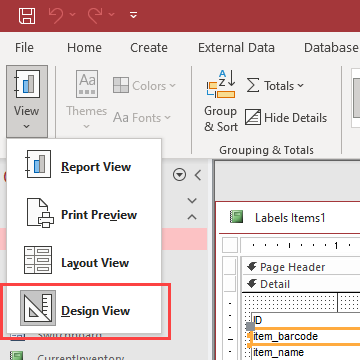Collapse the View dropdown arrow
The width and height of the screenshot is (360, 360).
coord(27,126)
